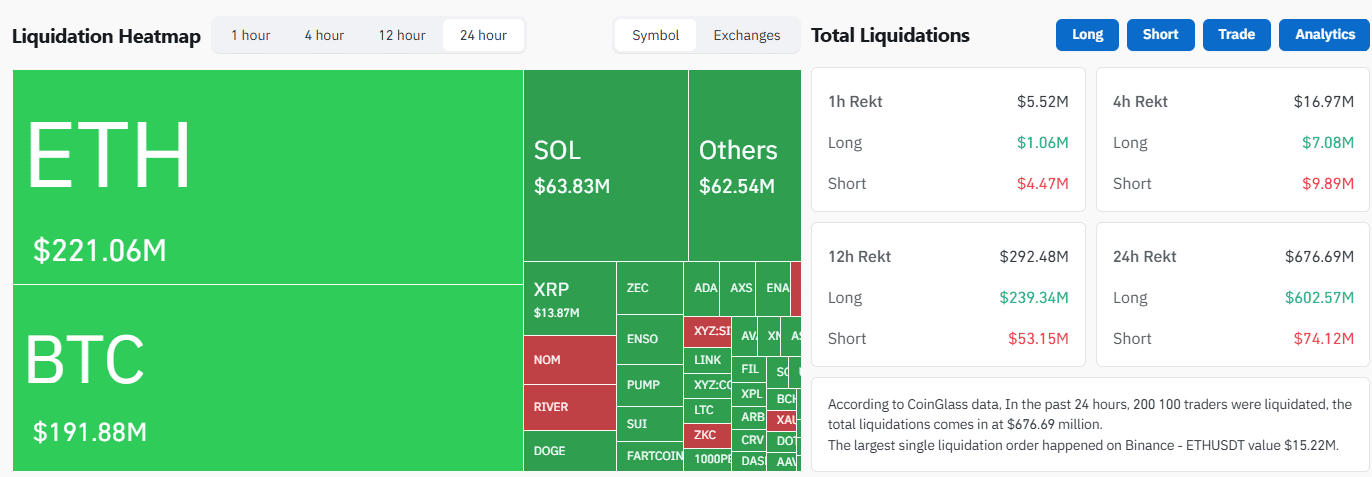Click the XRP tile in heatmap
This screenshot has width=1372, height=477.
click(569, 298)
